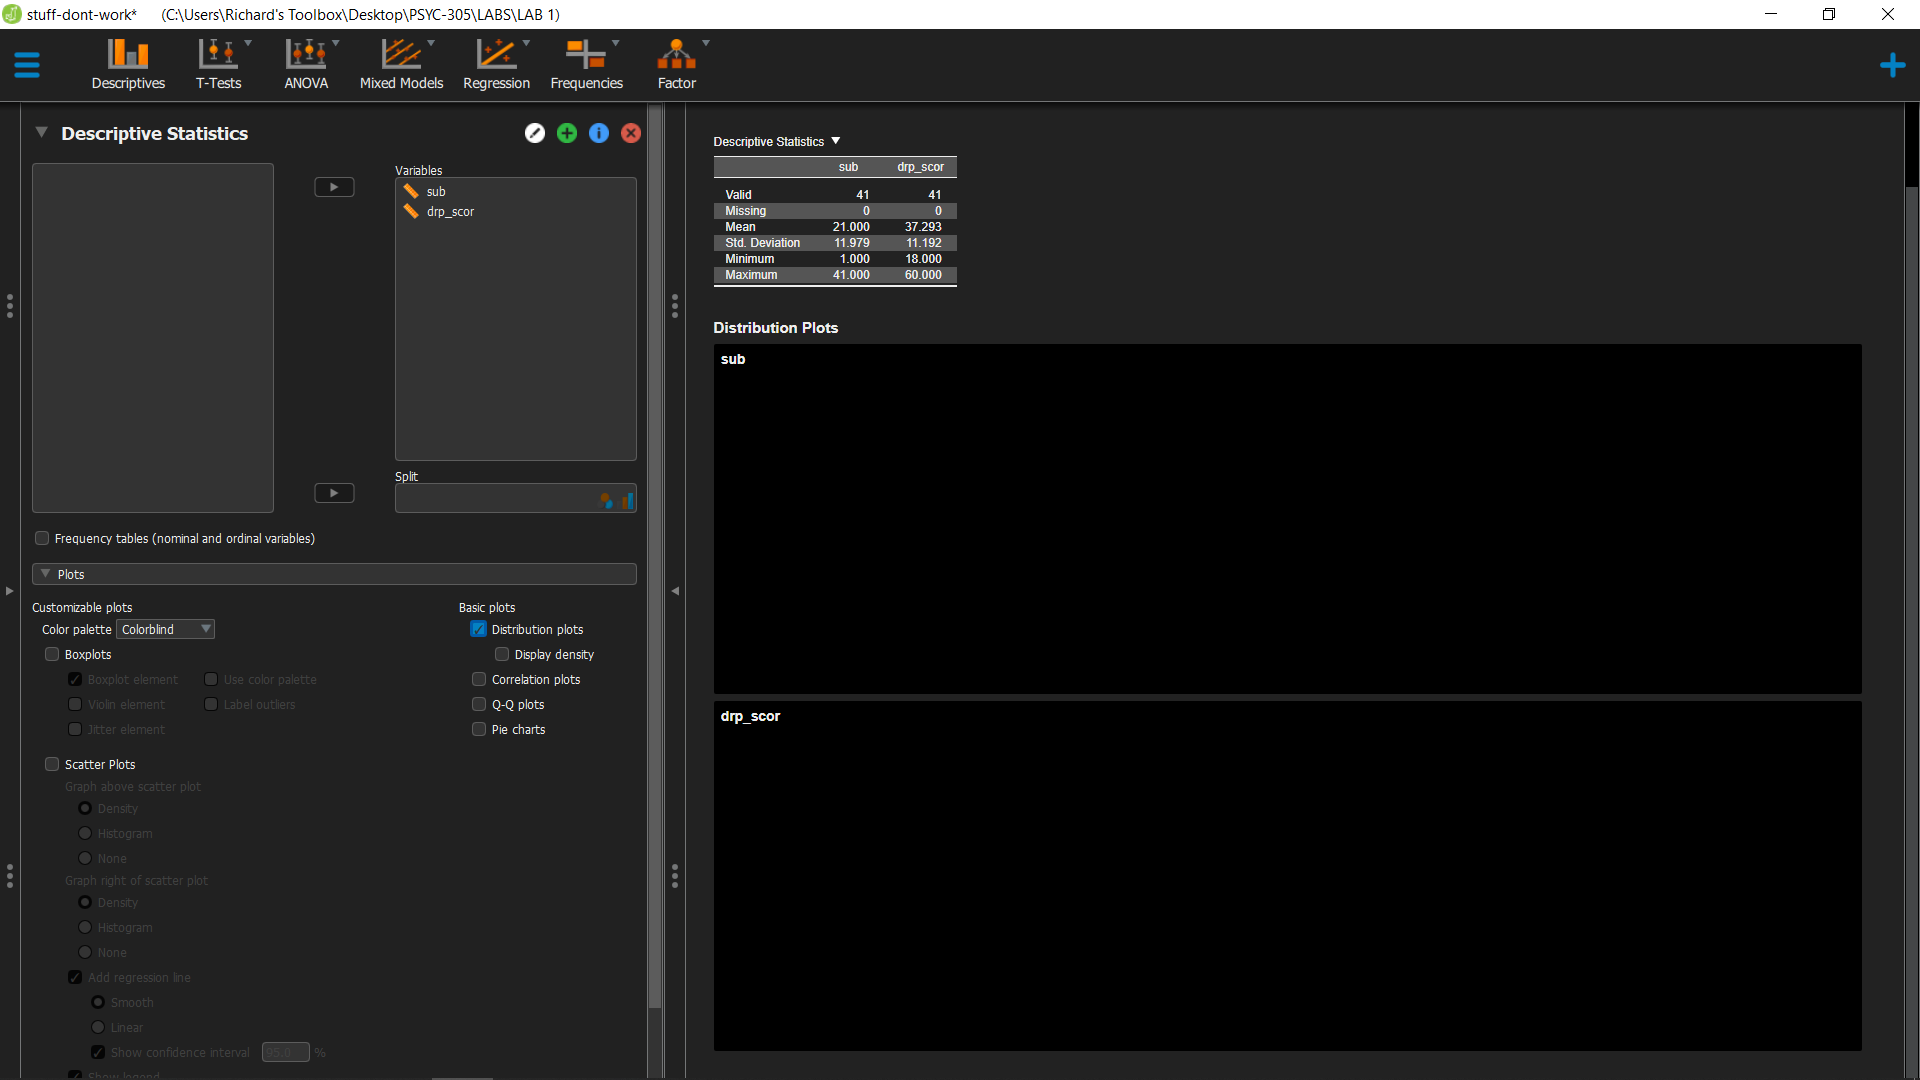The width and height of the screenshot is (1920, 1080).
Task: Duplicate the analysis with the green plus button
Action: [566, 132]
